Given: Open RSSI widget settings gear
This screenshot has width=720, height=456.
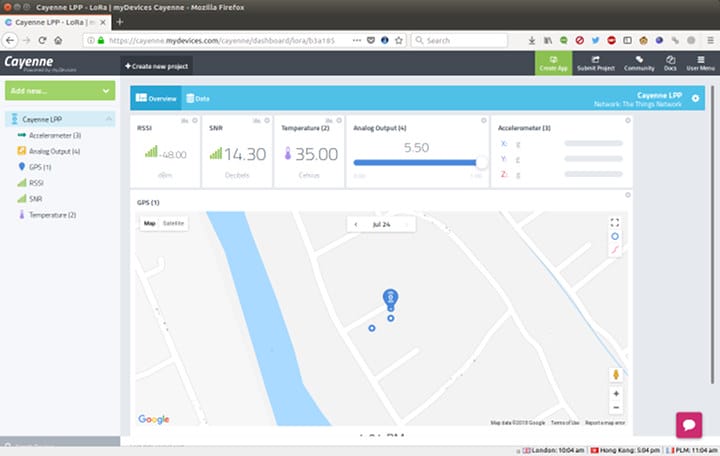Looking at the screenshot, I should (195, 120).
